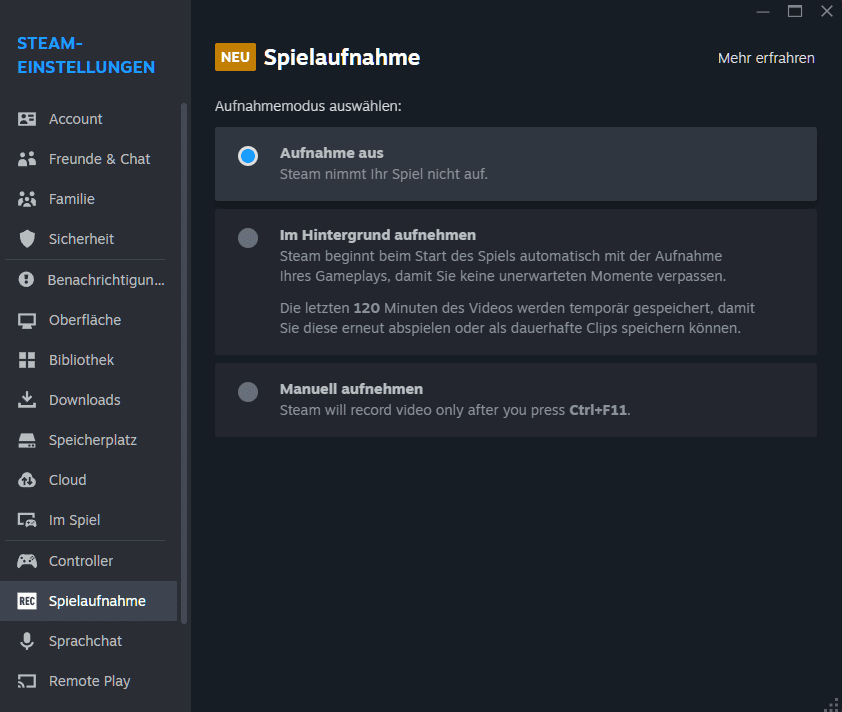Click the Freunde & Chat people icon
Screen dimensions: 842x712
[x=27, y=159]
